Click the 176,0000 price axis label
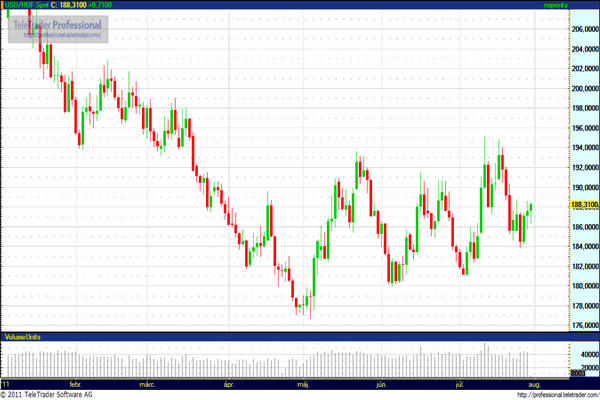Image resolution: width=600 pixels, height=400 pixels. [583, 325]
